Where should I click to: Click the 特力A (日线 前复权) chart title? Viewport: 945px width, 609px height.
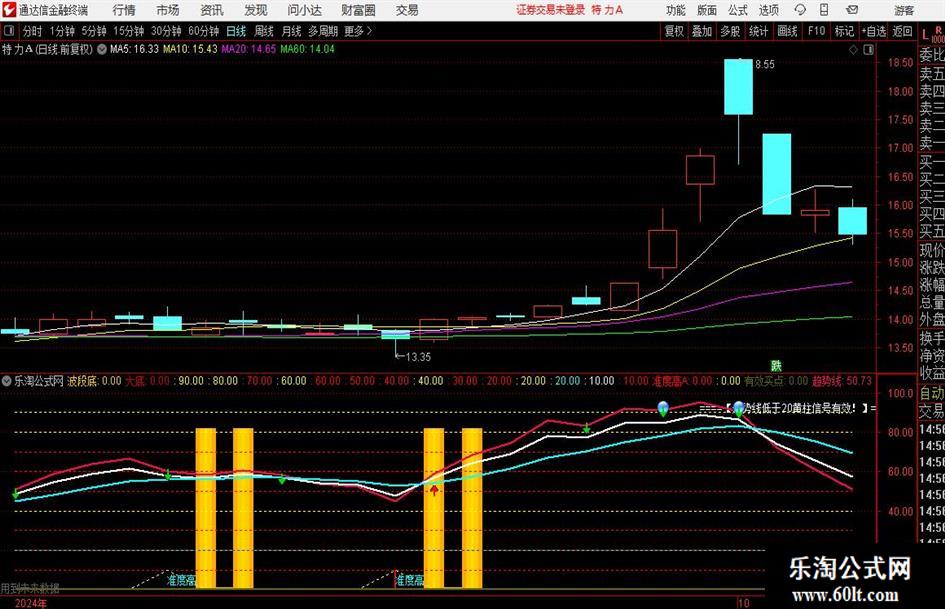click(x=48, y=49)
